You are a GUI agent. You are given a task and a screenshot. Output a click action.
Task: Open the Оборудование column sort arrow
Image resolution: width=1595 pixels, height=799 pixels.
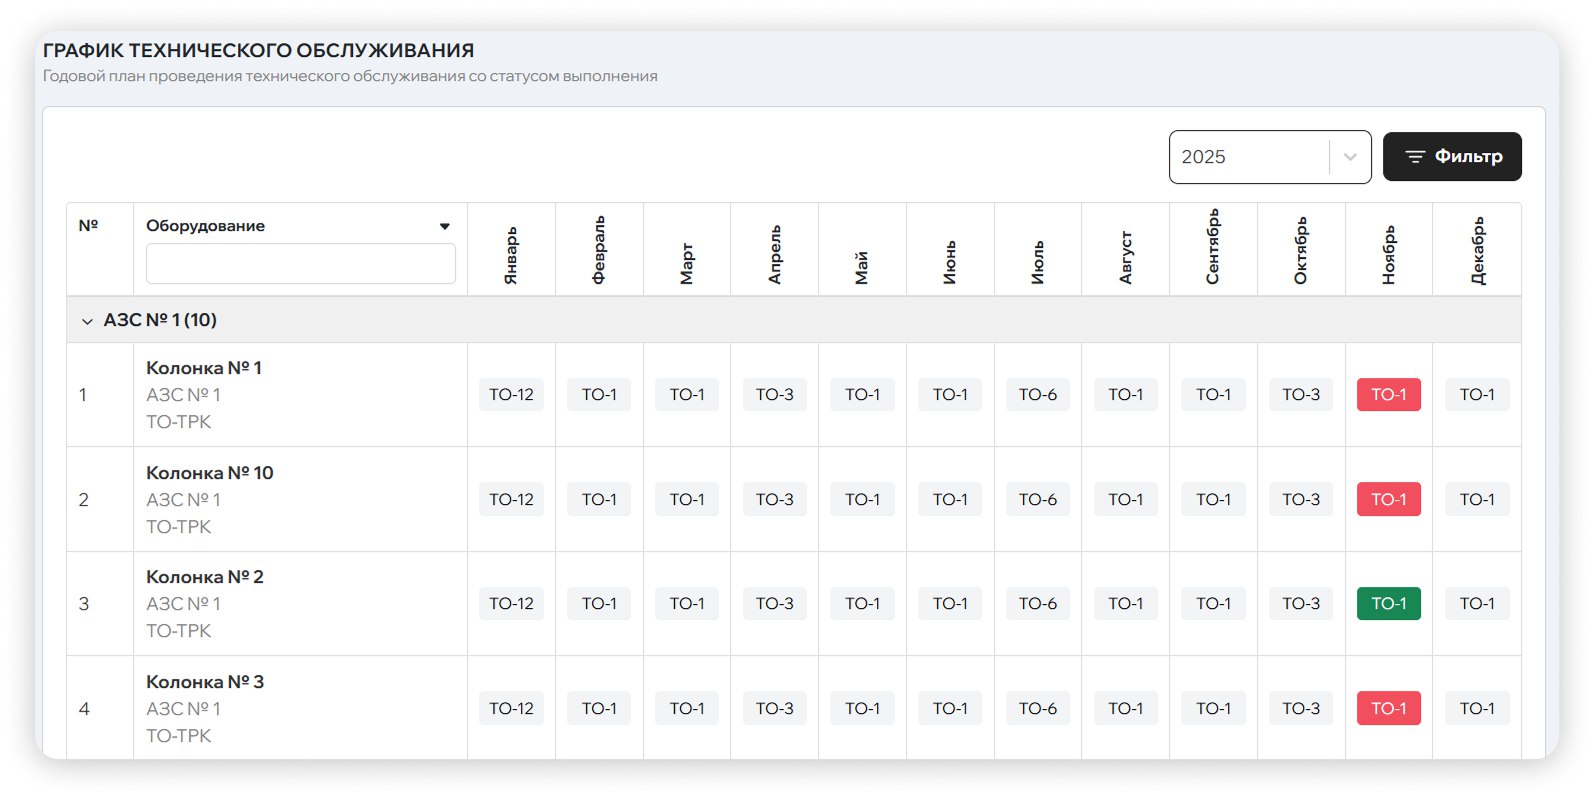445,226
